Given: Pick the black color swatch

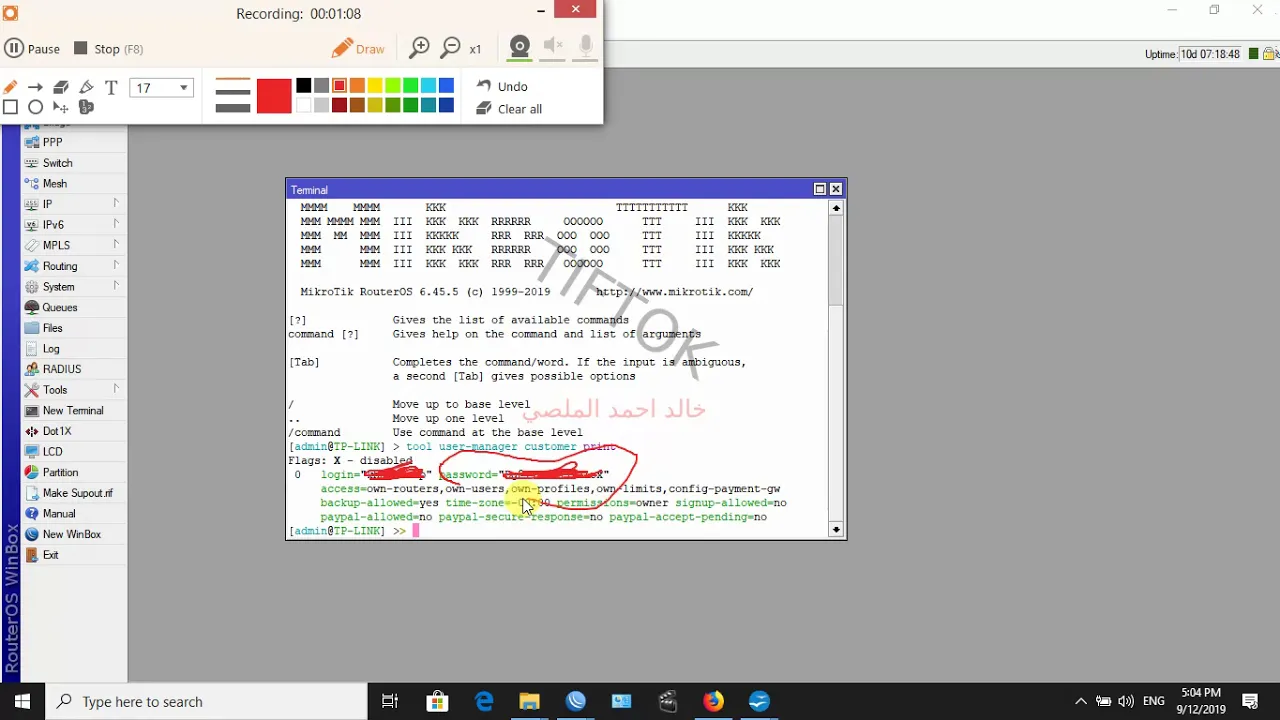Looking at the screenshot, I should (x=303, y=86).
